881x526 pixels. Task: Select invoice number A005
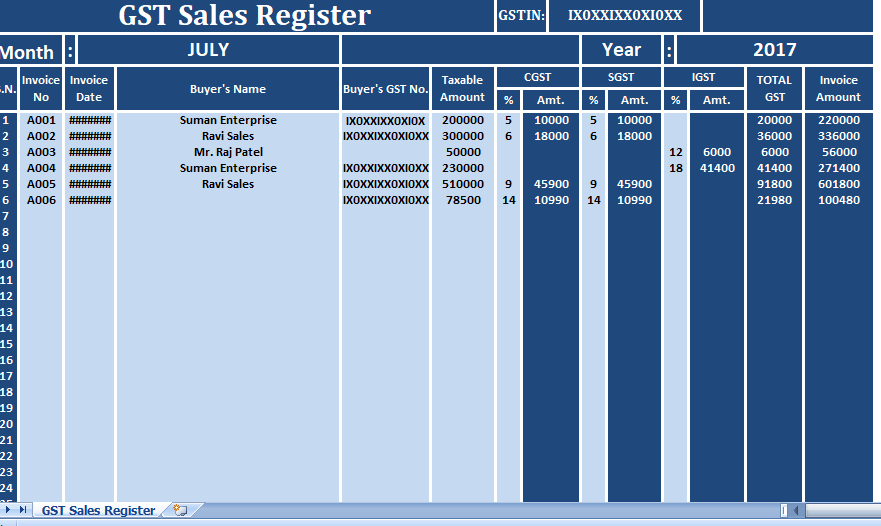click(x=41, y=184)
